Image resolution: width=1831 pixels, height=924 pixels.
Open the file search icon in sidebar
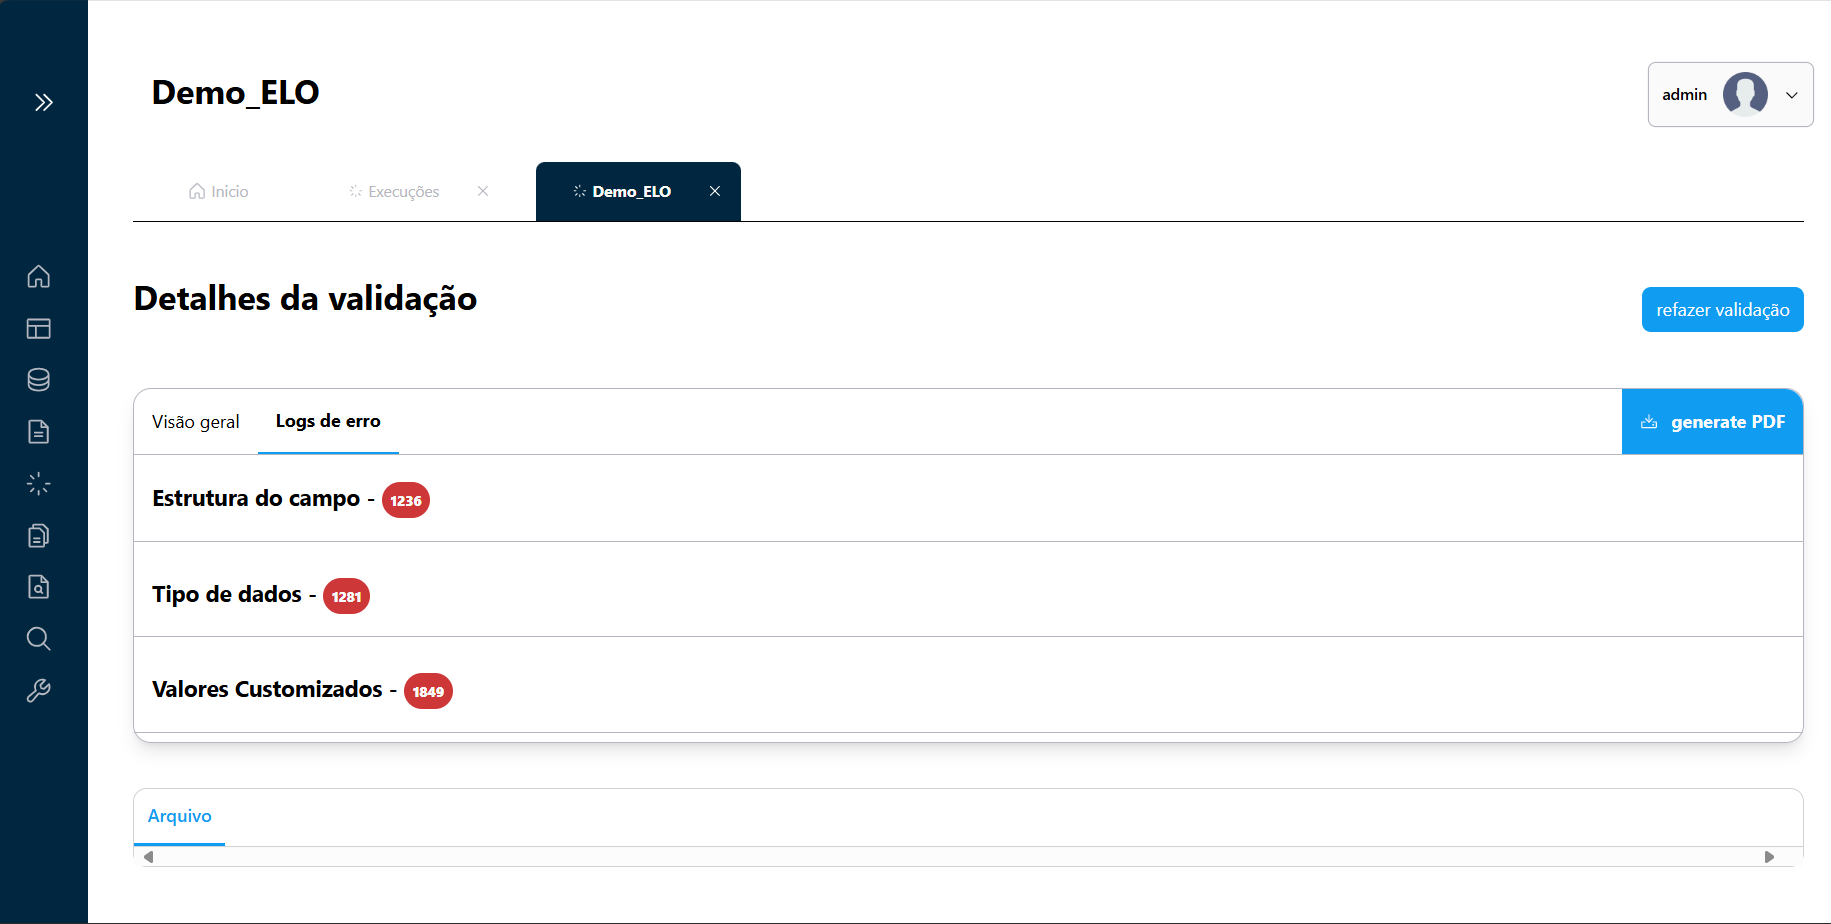pos(39,587)
